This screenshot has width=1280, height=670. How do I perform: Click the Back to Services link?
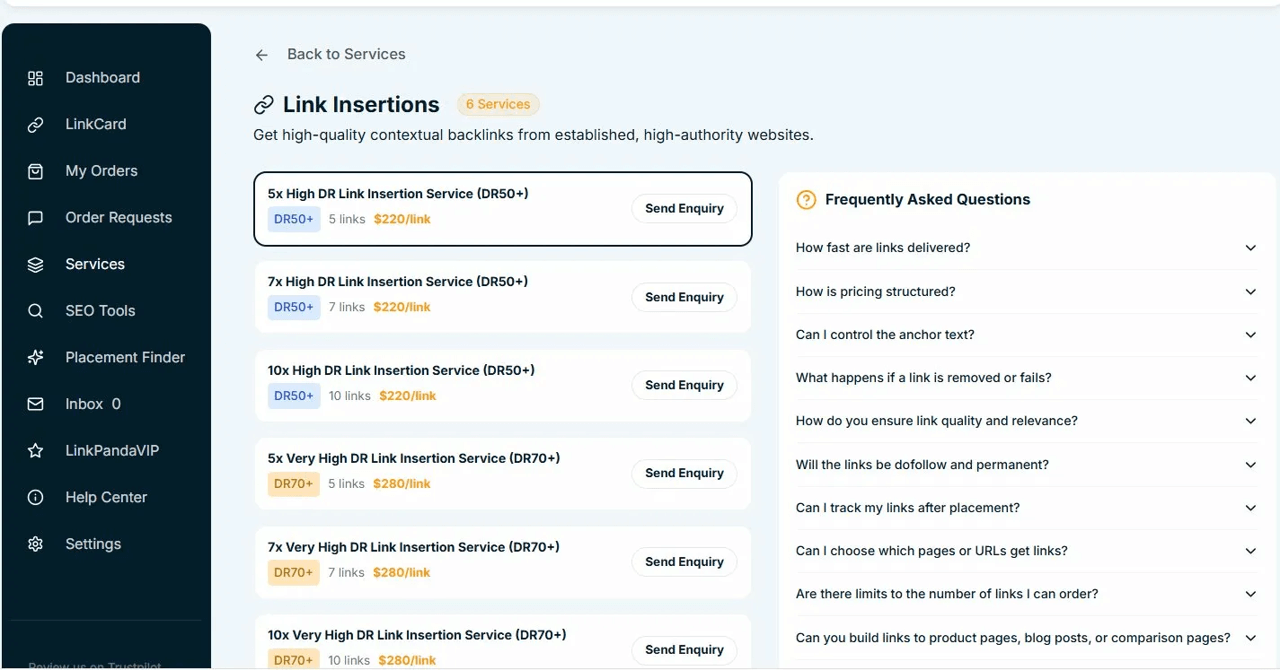tap(346, 54)
